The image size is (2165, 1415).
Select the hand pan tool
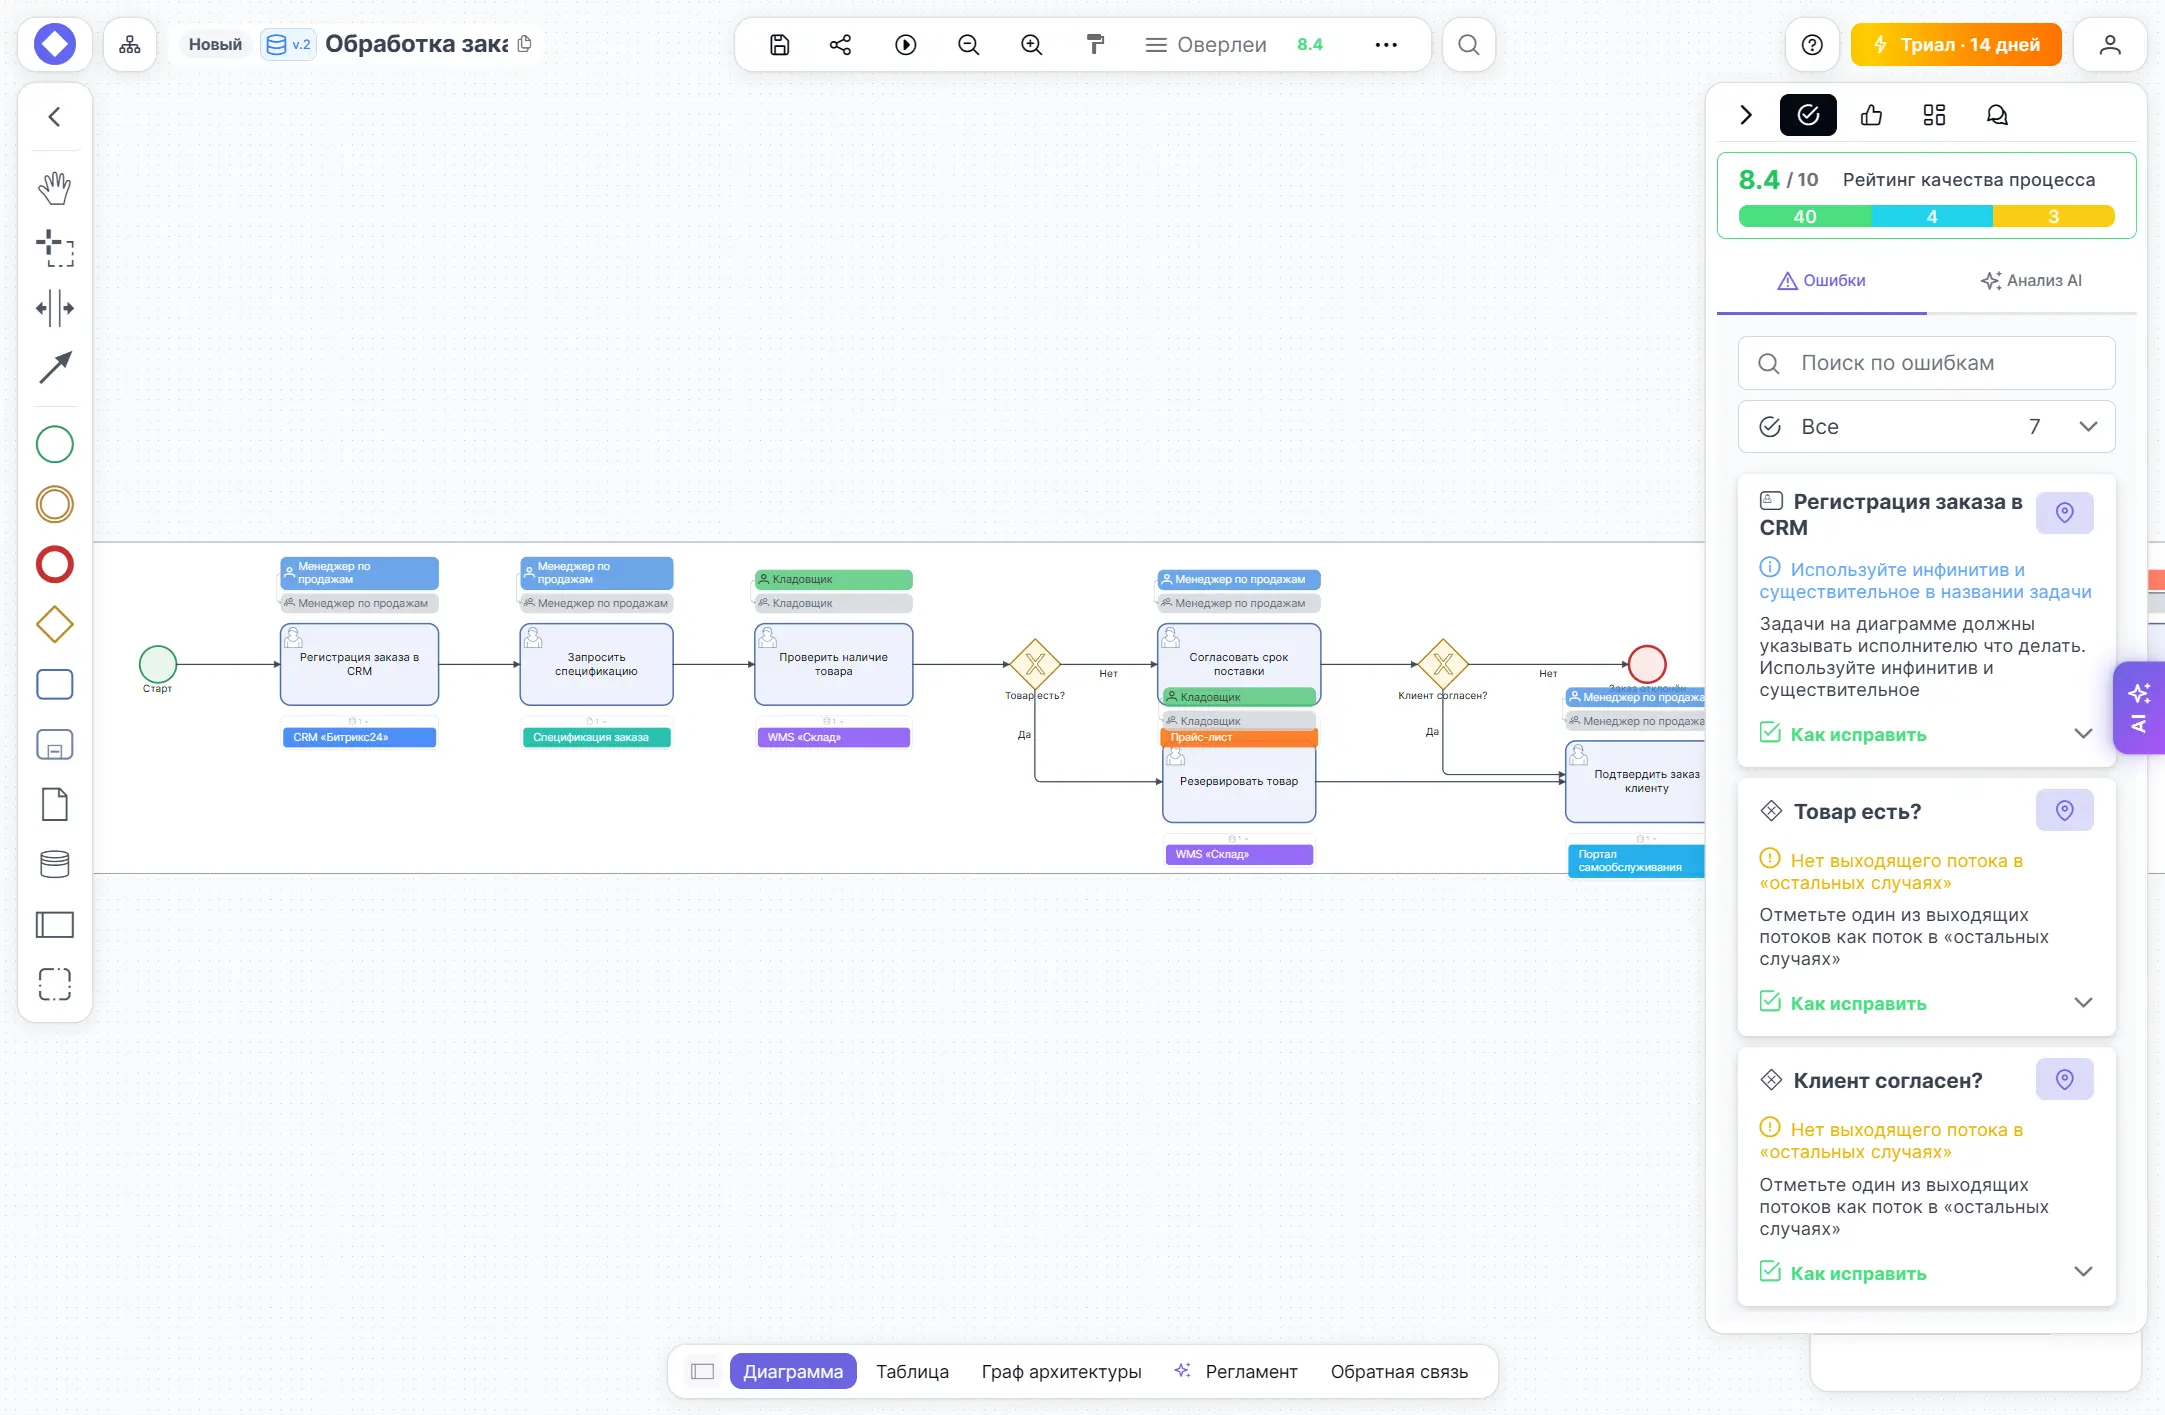[55, 188]
